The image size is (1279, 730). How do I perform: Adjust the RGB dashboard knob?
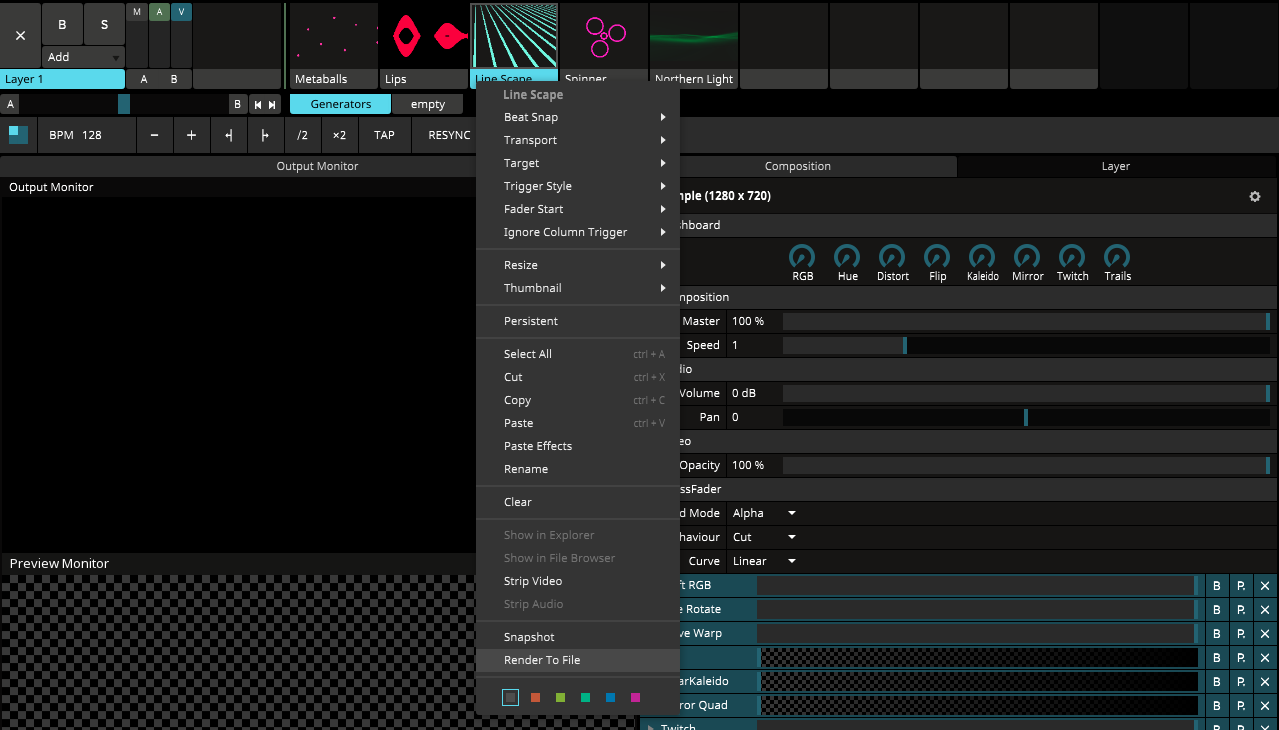tap(802, 257)
